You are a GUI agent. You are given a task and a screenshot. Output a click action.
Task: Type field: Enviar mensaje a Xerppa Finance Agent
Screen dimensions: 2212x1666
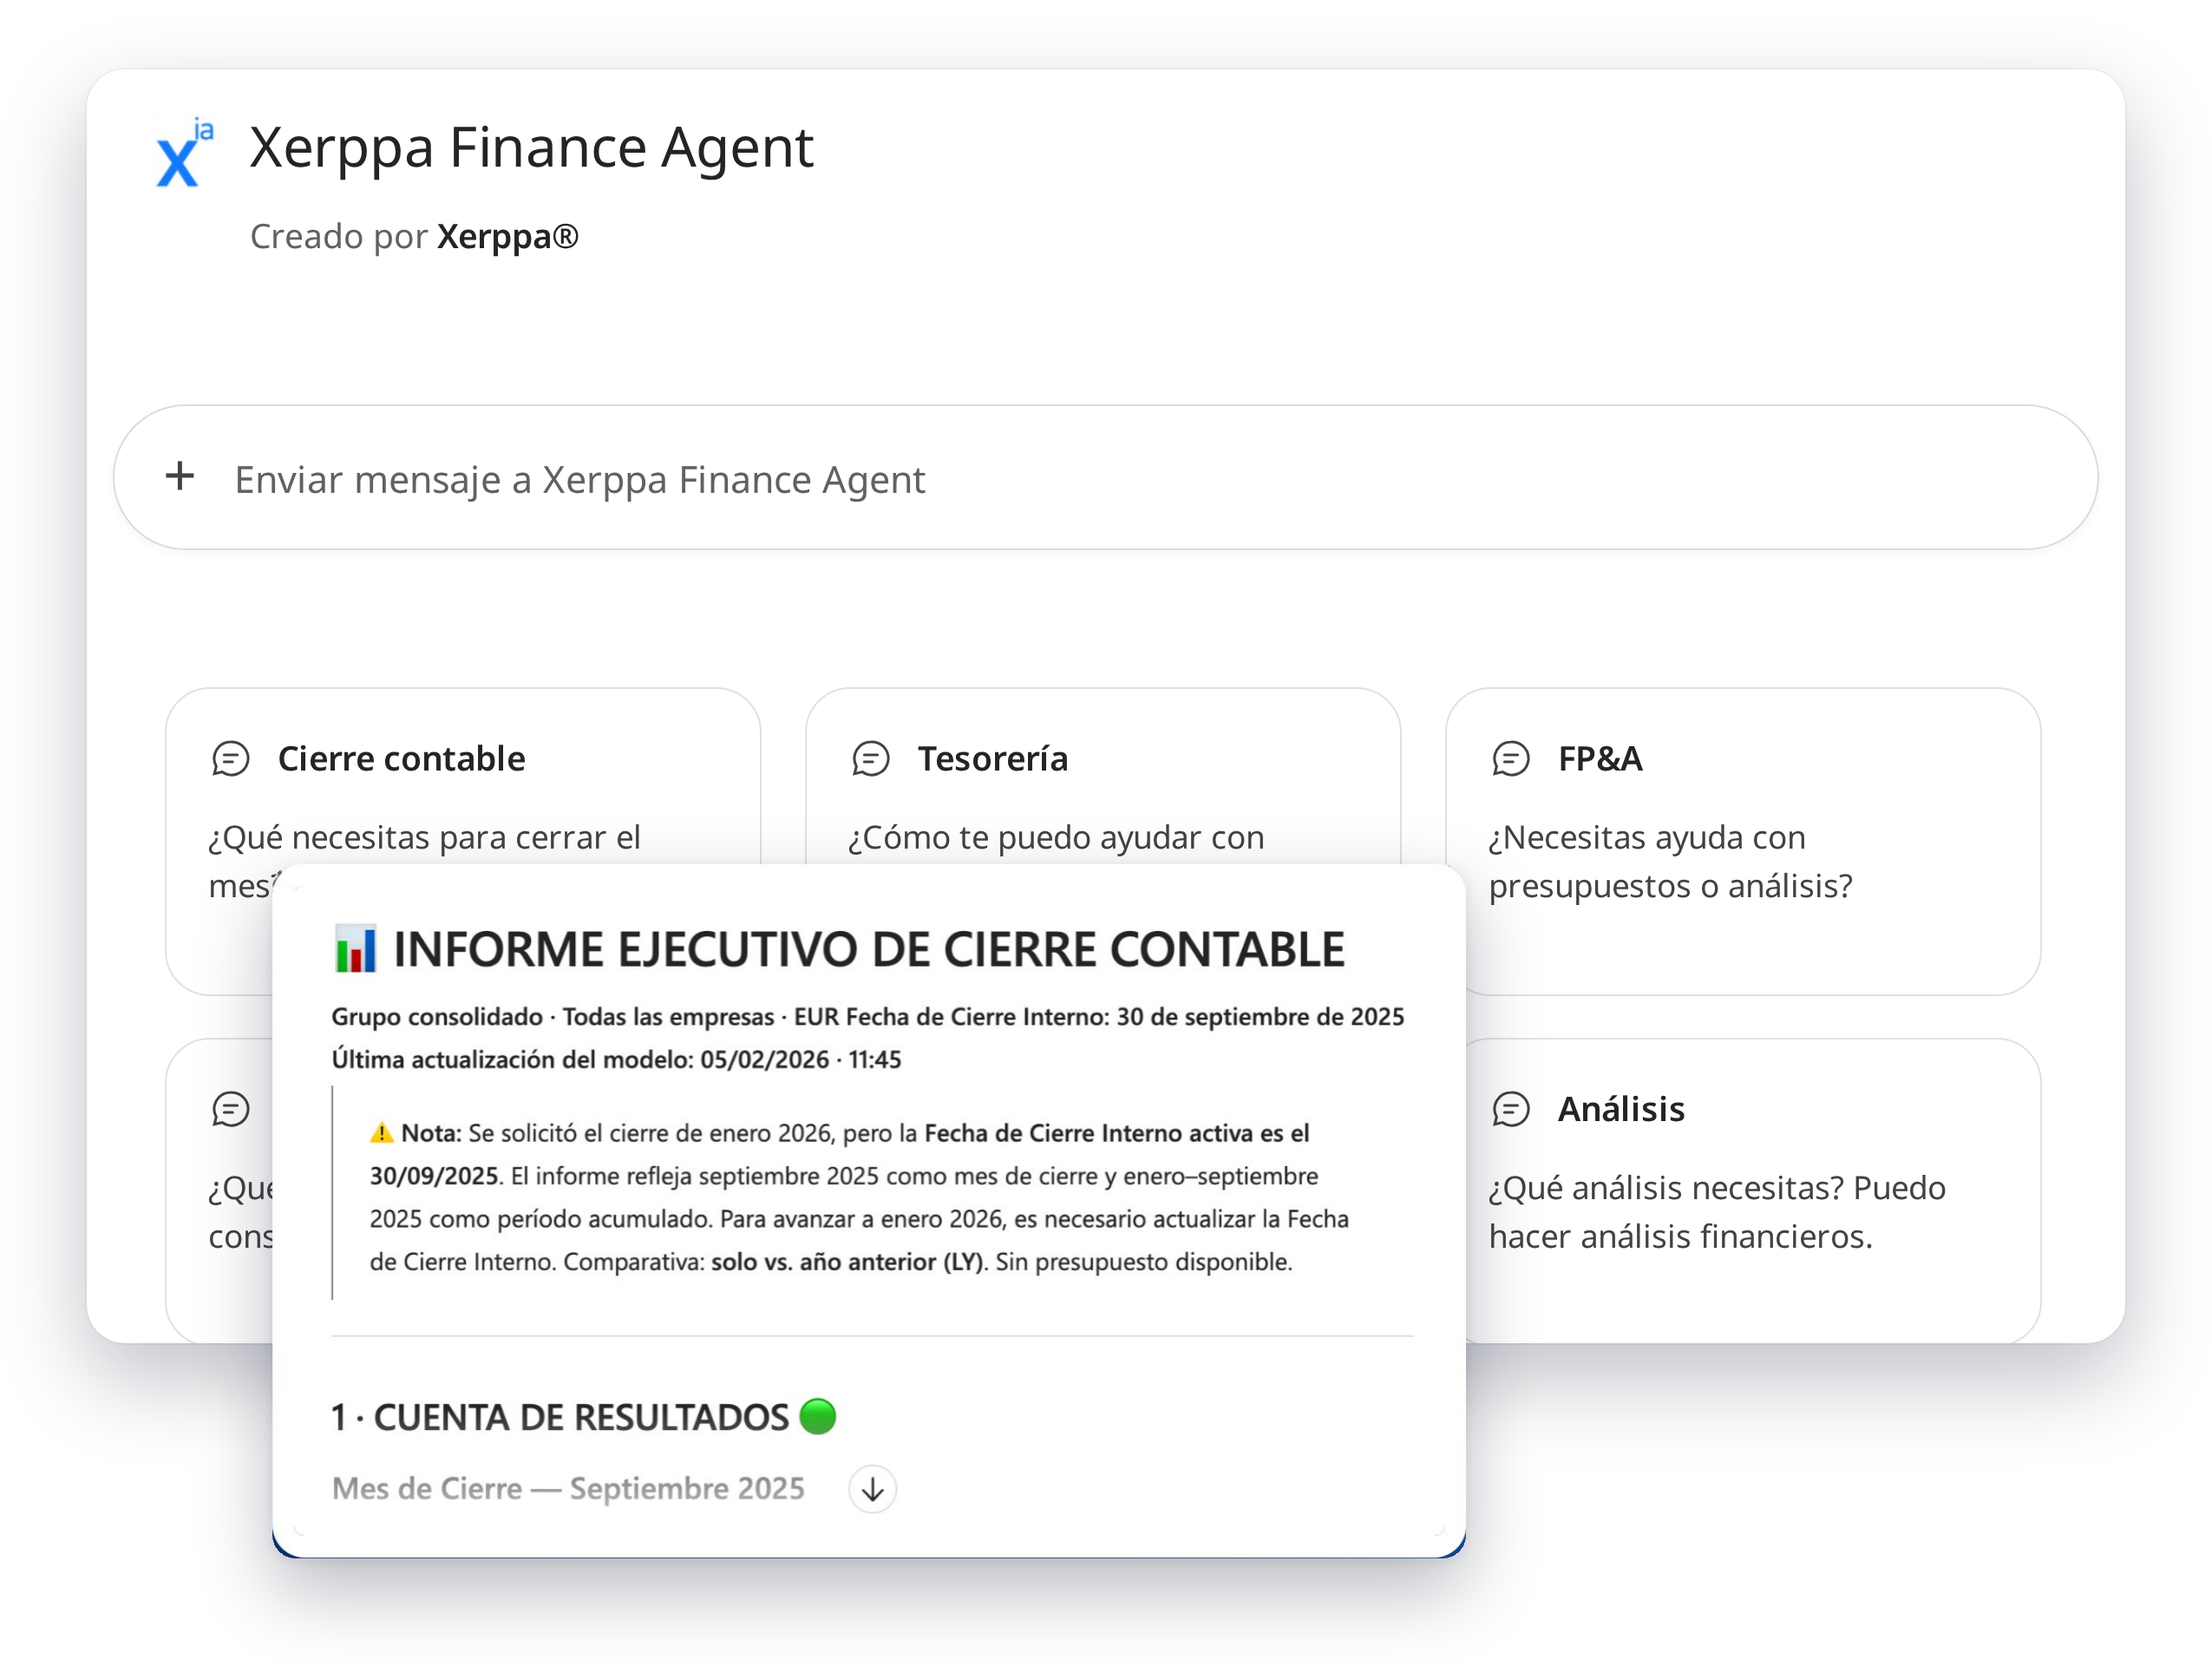[x=1105, y=477]
